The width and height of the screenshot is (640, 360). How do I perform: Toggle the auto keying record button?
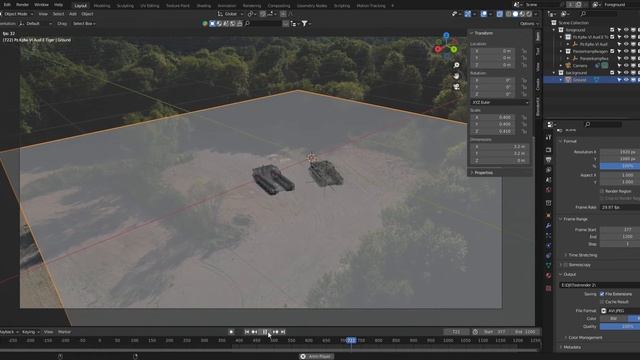click(x=231, y=332)
